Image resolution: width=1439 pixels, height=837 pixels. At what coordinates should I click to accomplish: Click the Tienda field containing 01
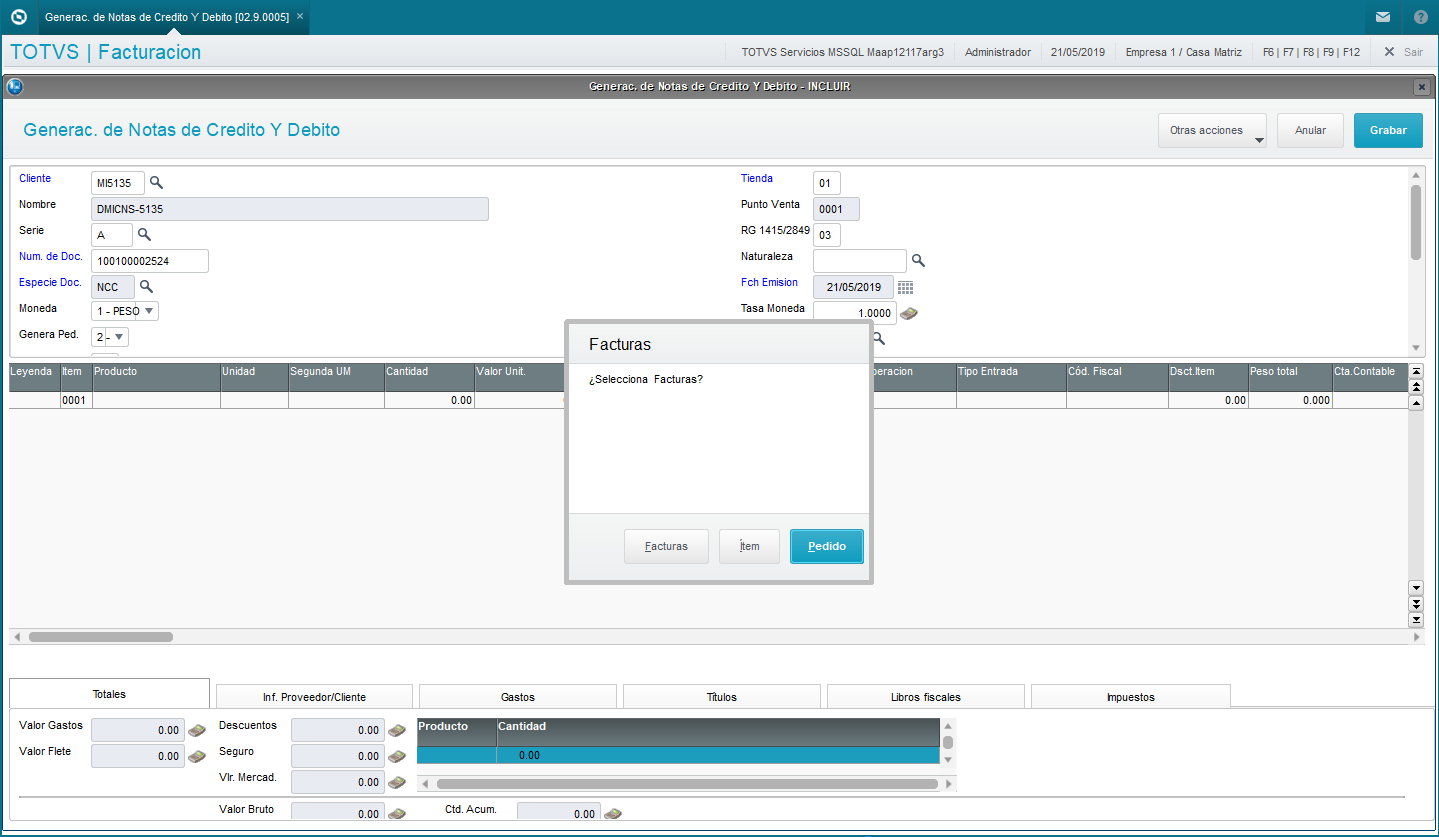[827, 183]
